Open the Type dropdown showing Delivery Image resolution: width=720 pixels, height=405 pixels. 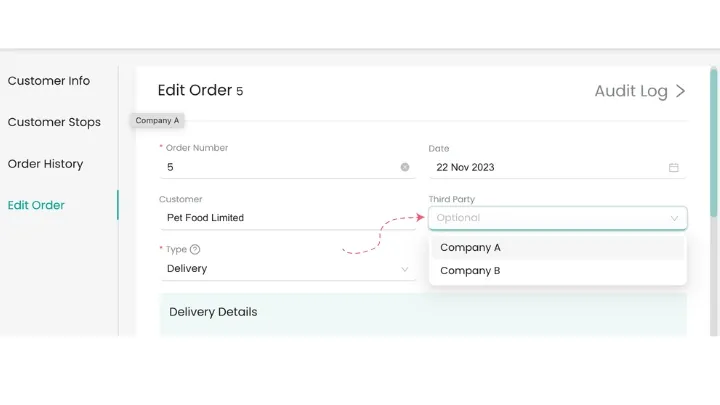click(x=280, y=269)
